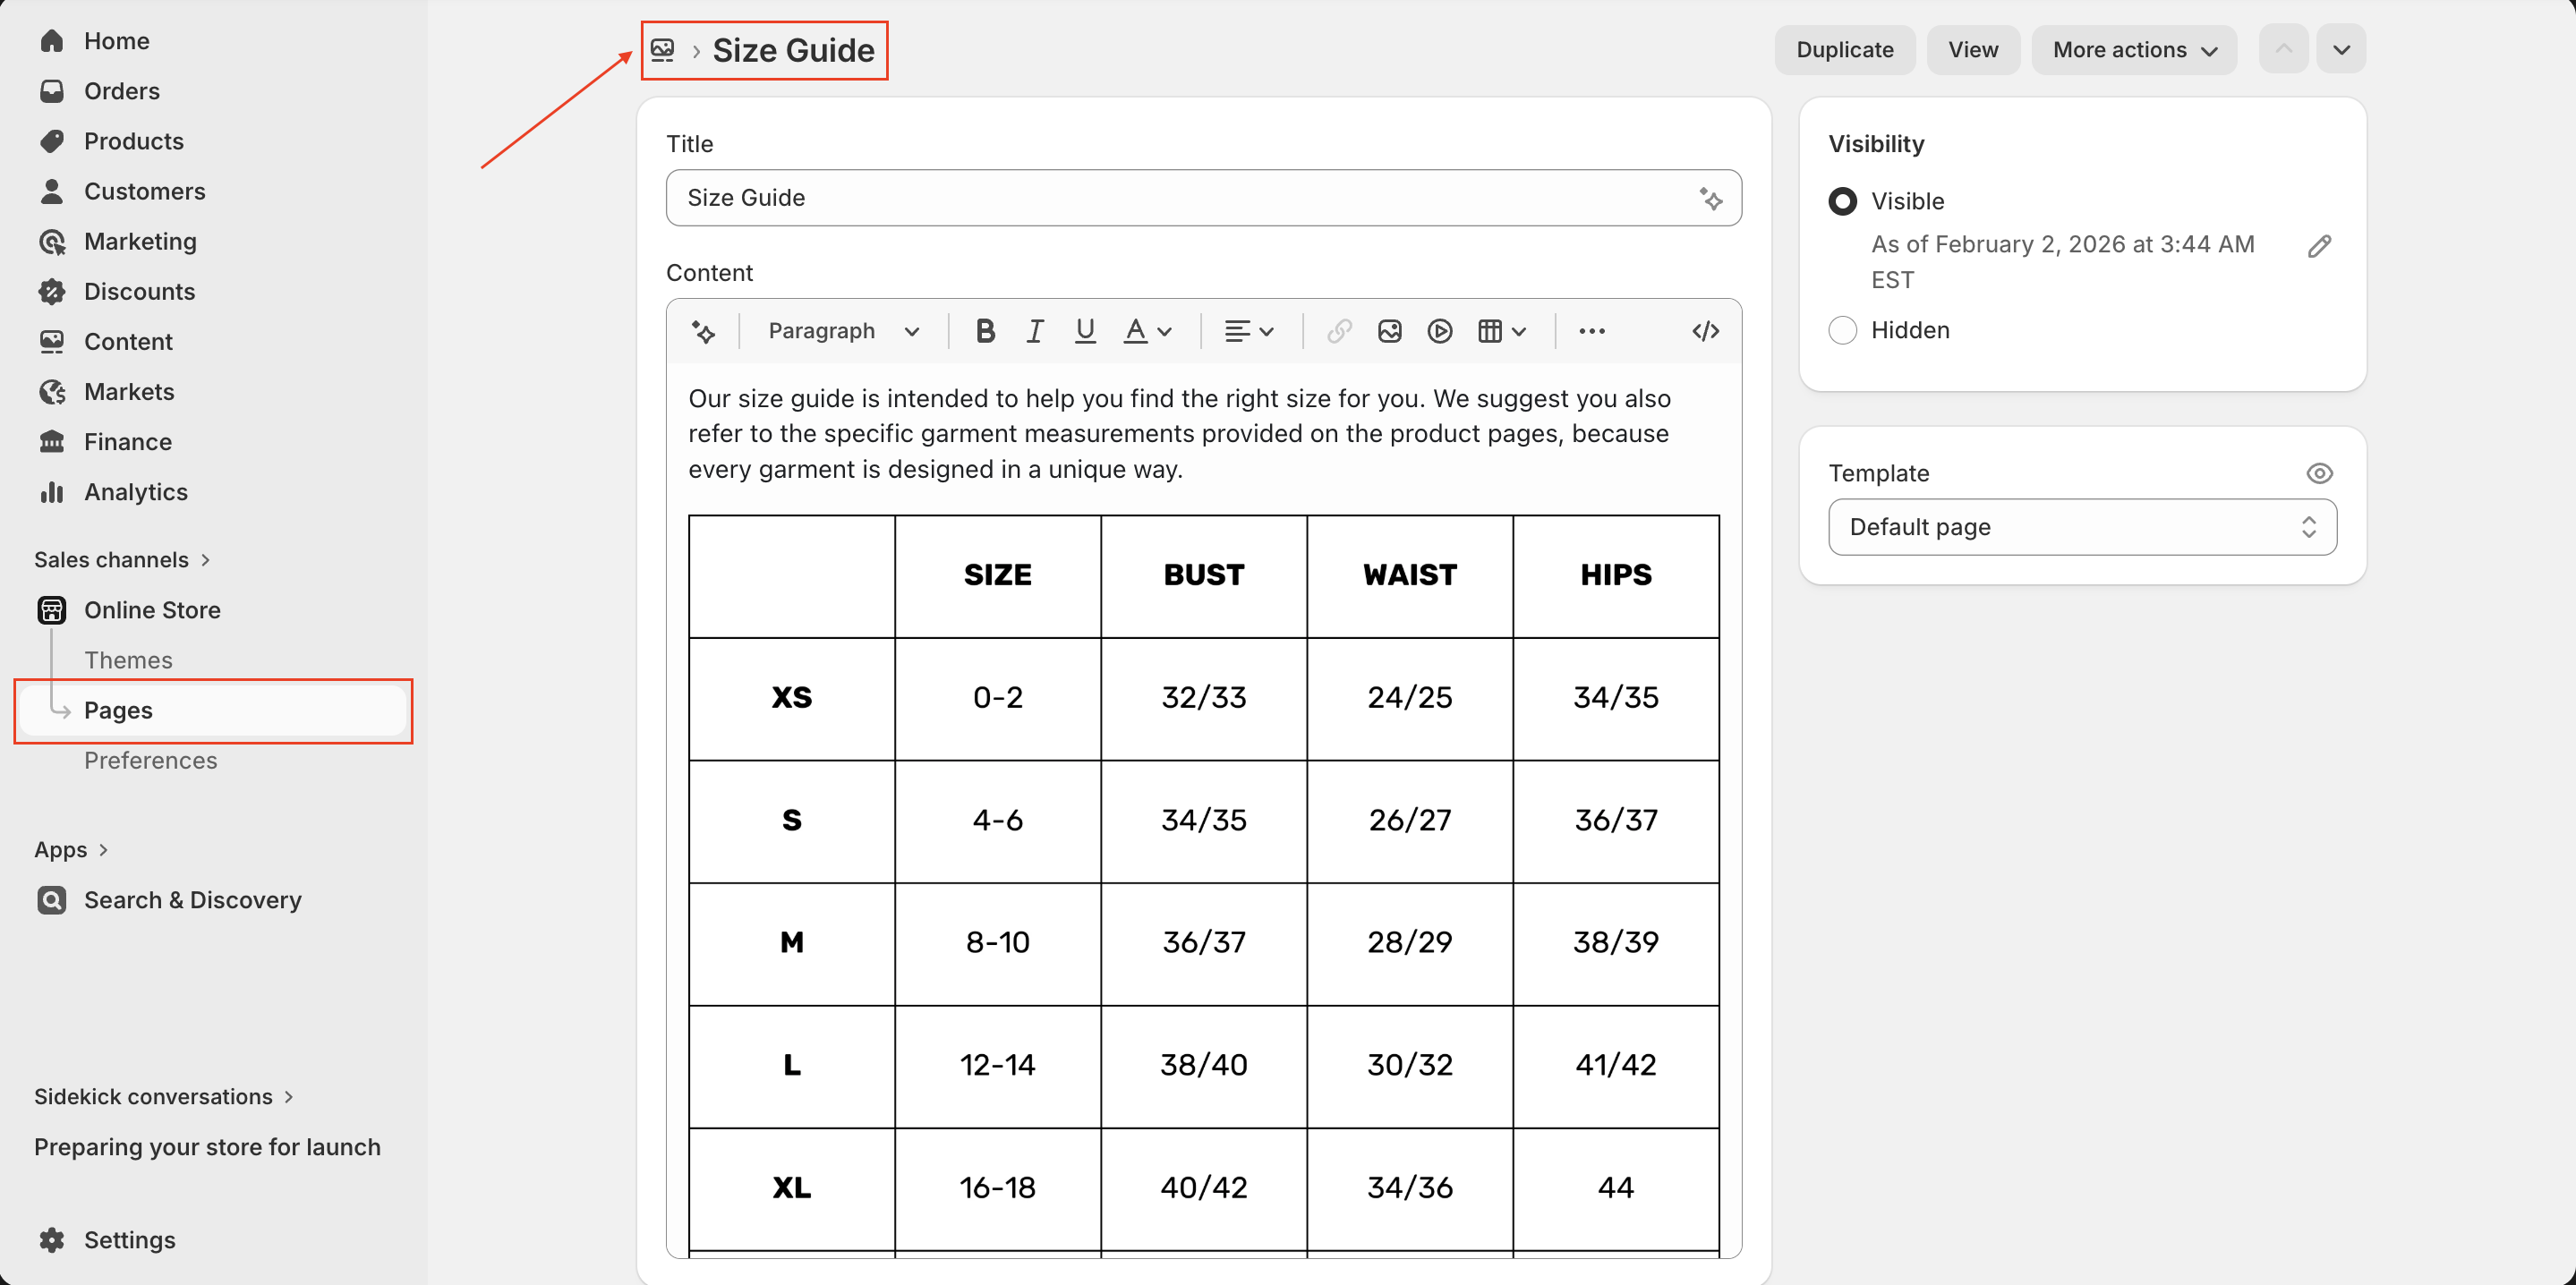Insert image into content editor
This screenshot has height=1285, width=2576.
1389,331
